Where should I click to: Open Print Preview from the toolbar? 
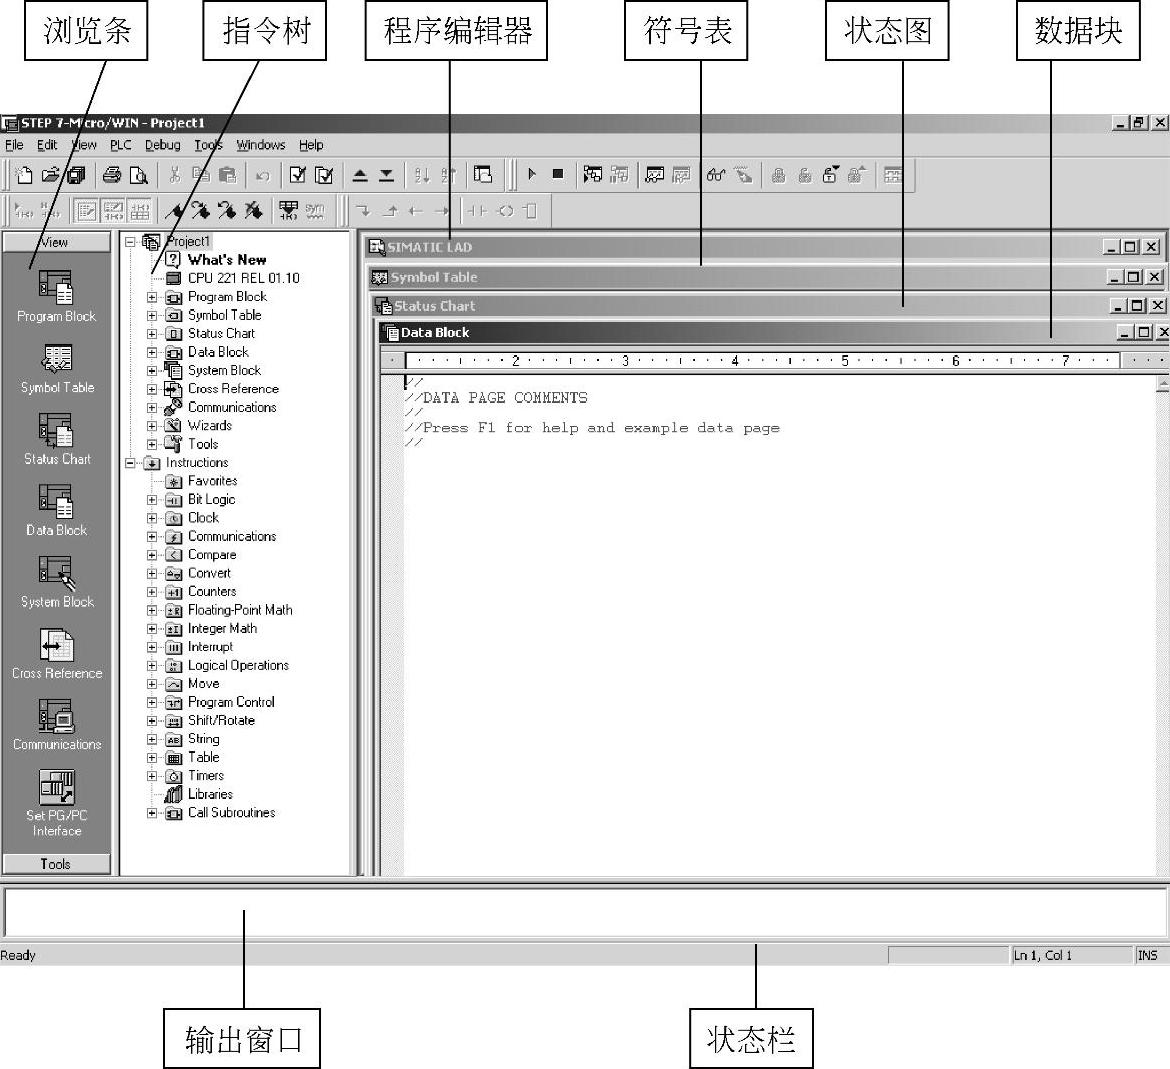pos(139,175)
